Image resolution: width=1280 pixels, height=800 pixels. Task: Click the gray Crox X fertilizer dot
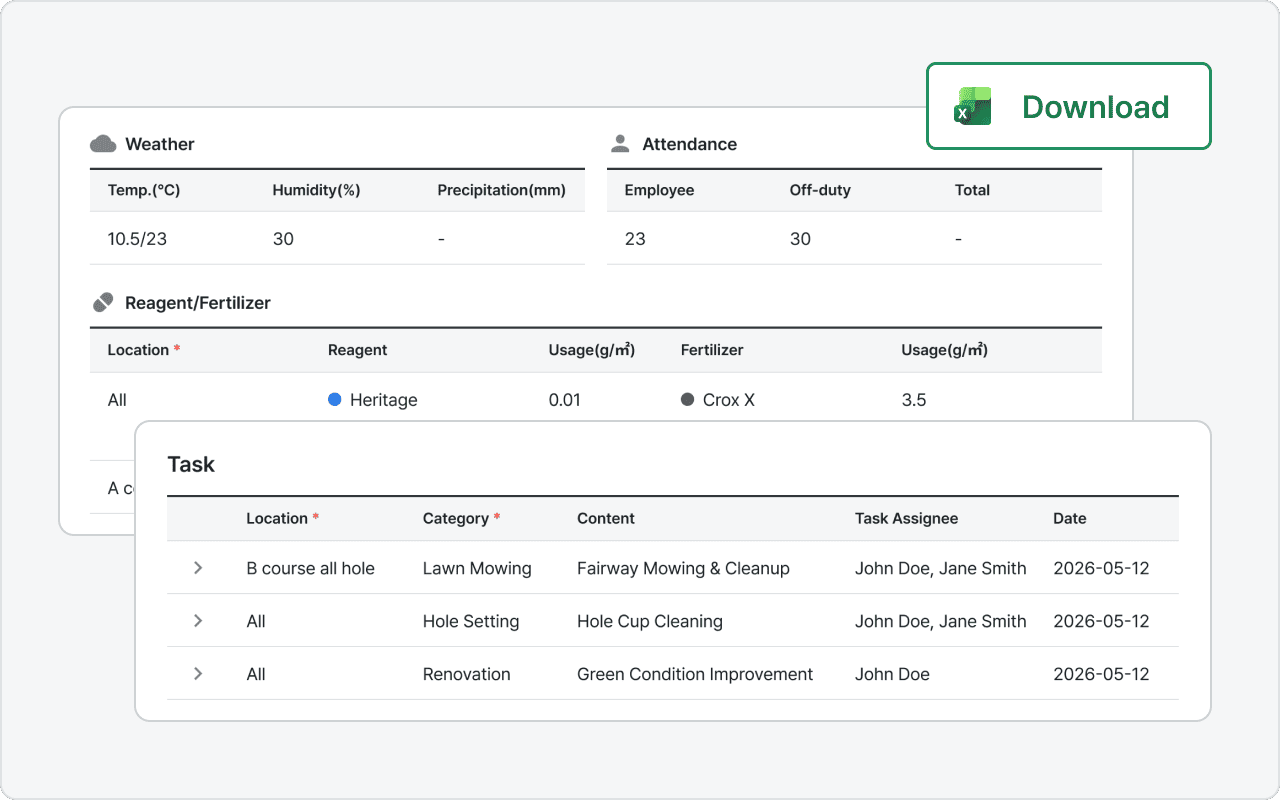687,400
